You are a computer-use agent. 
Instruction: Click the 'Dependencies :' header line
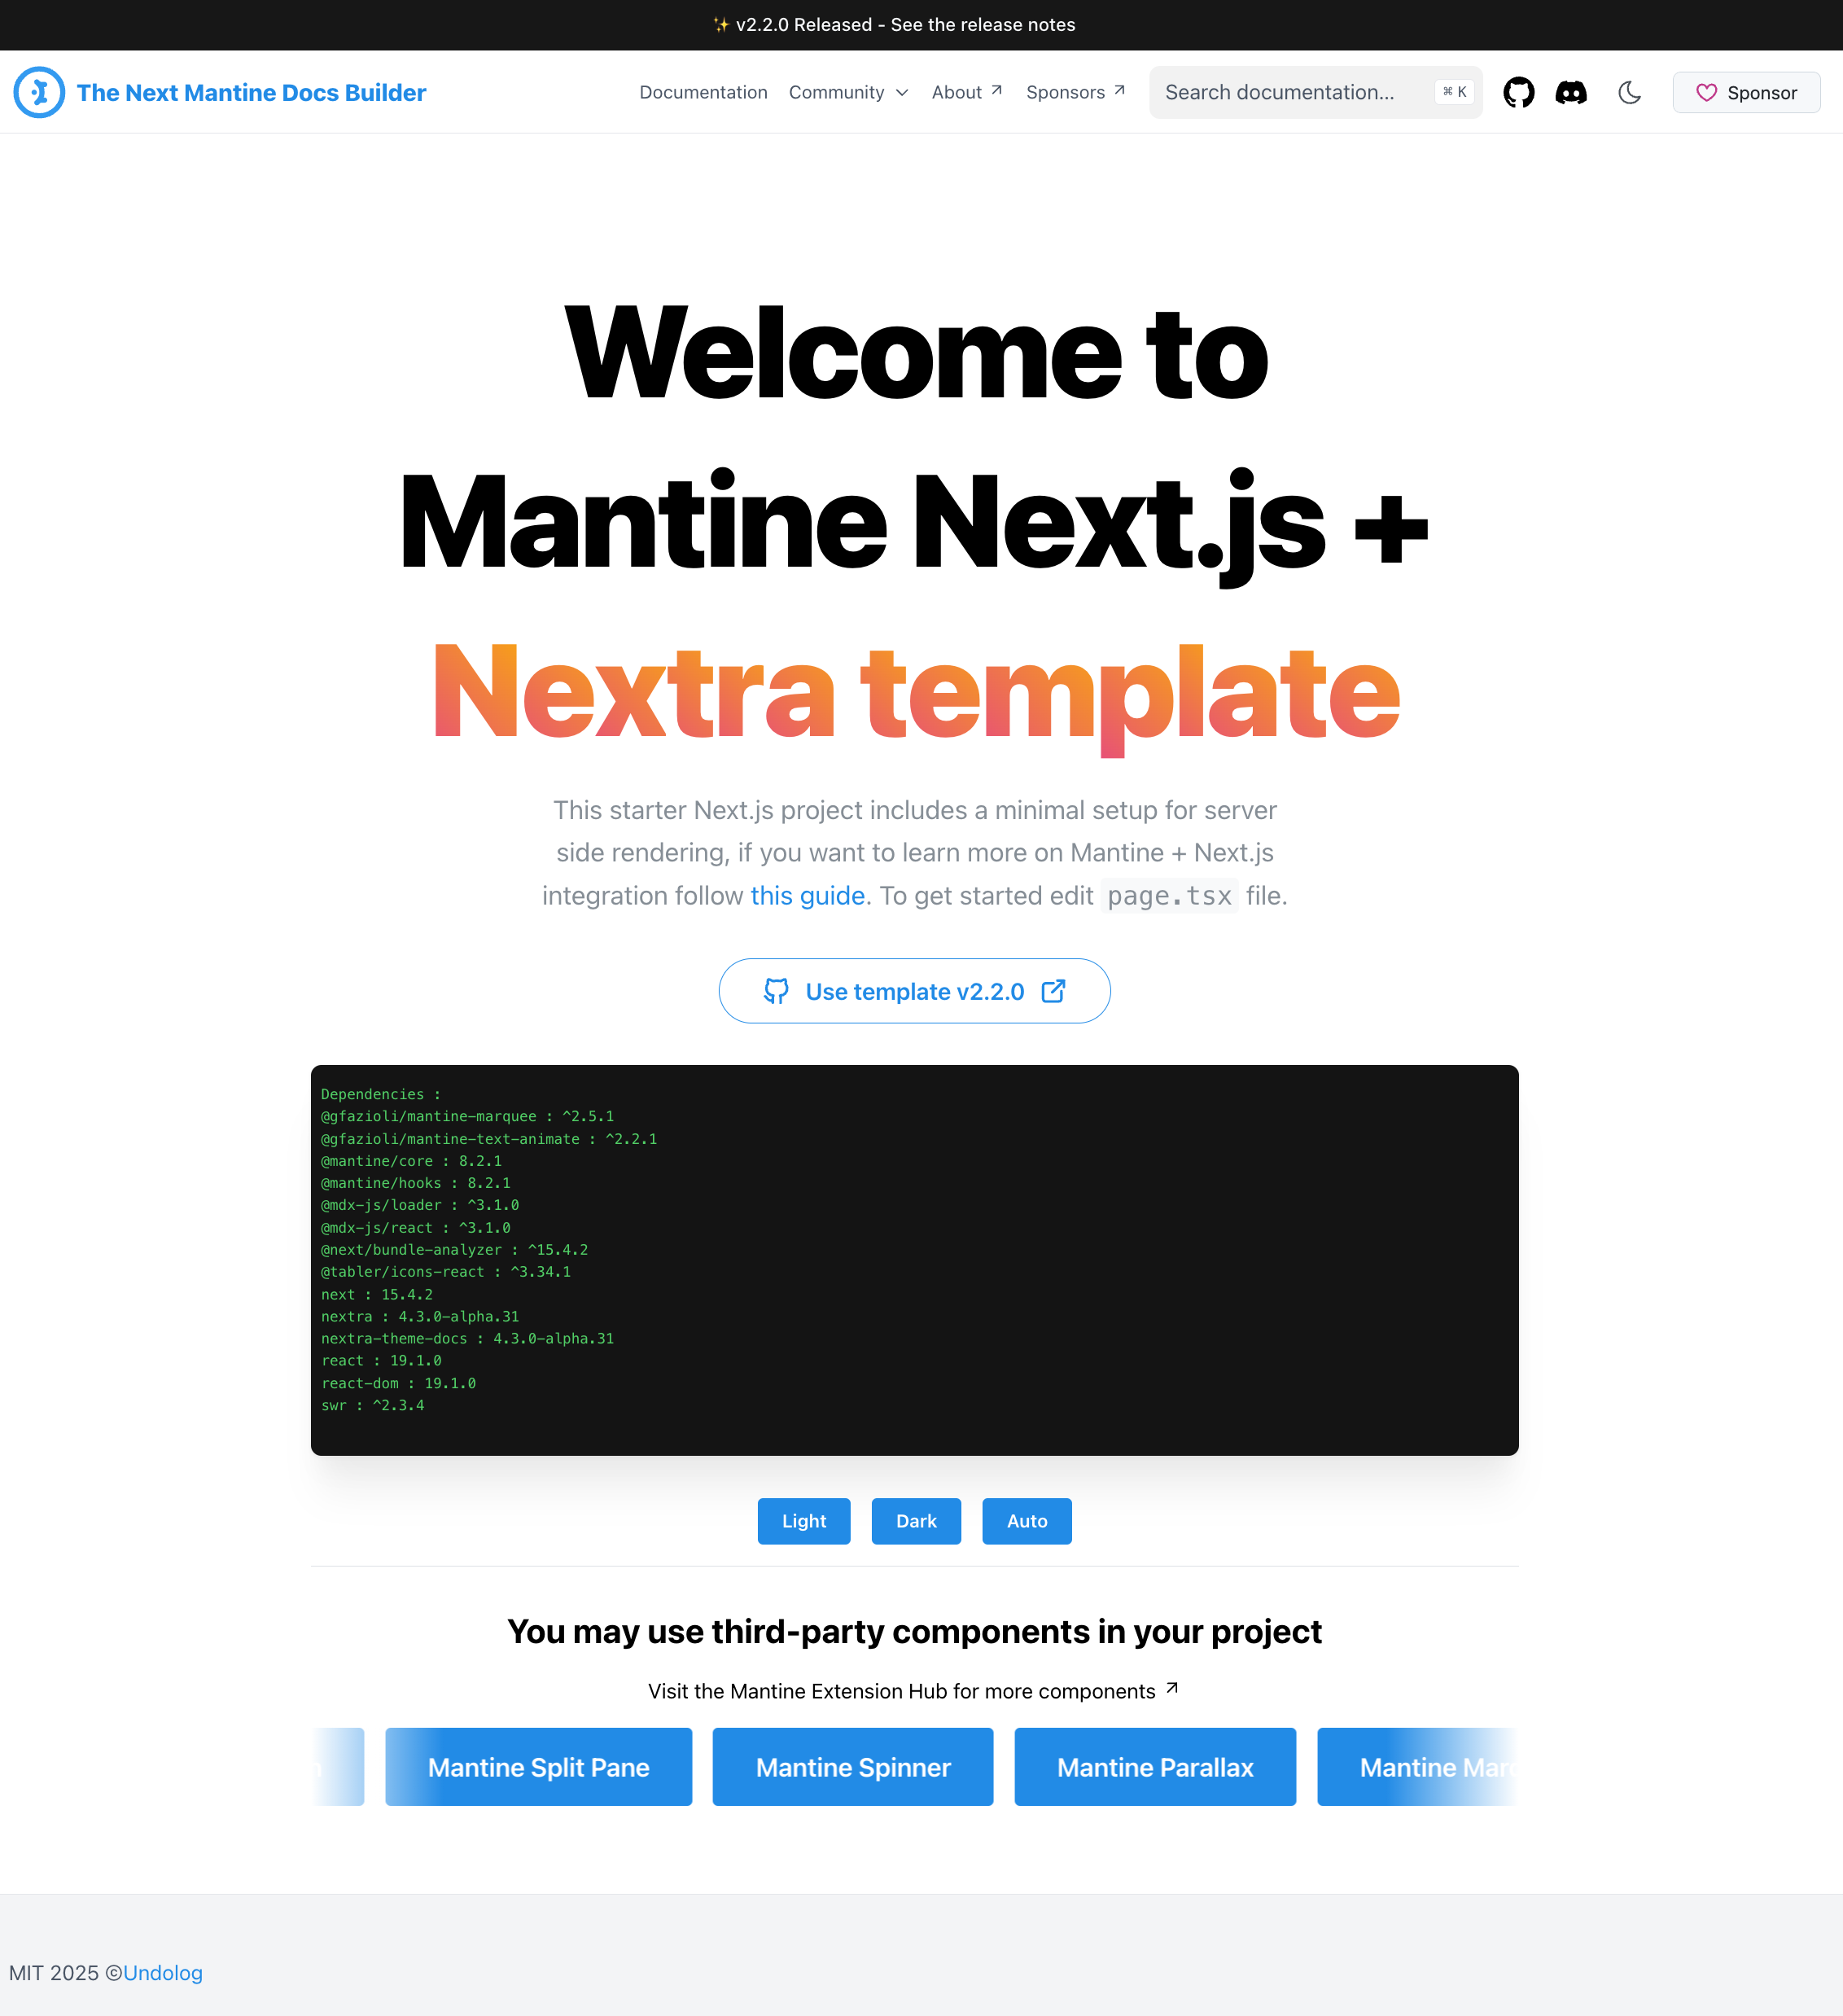click(x=381, y=1094)
